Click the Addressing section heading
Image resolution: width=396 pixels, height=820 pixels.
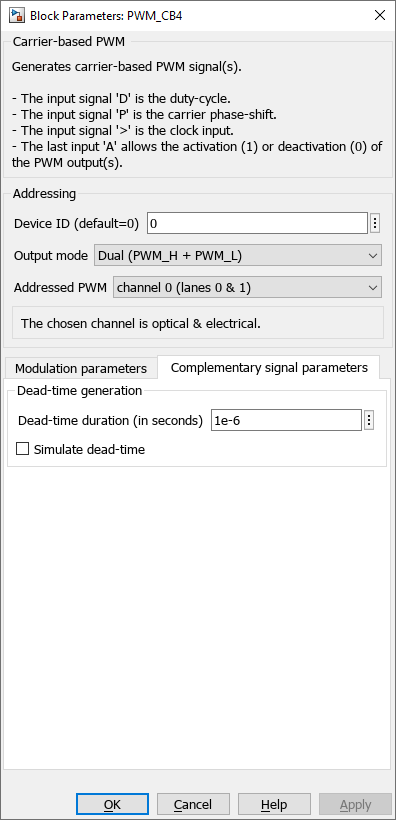pos(44,194)
